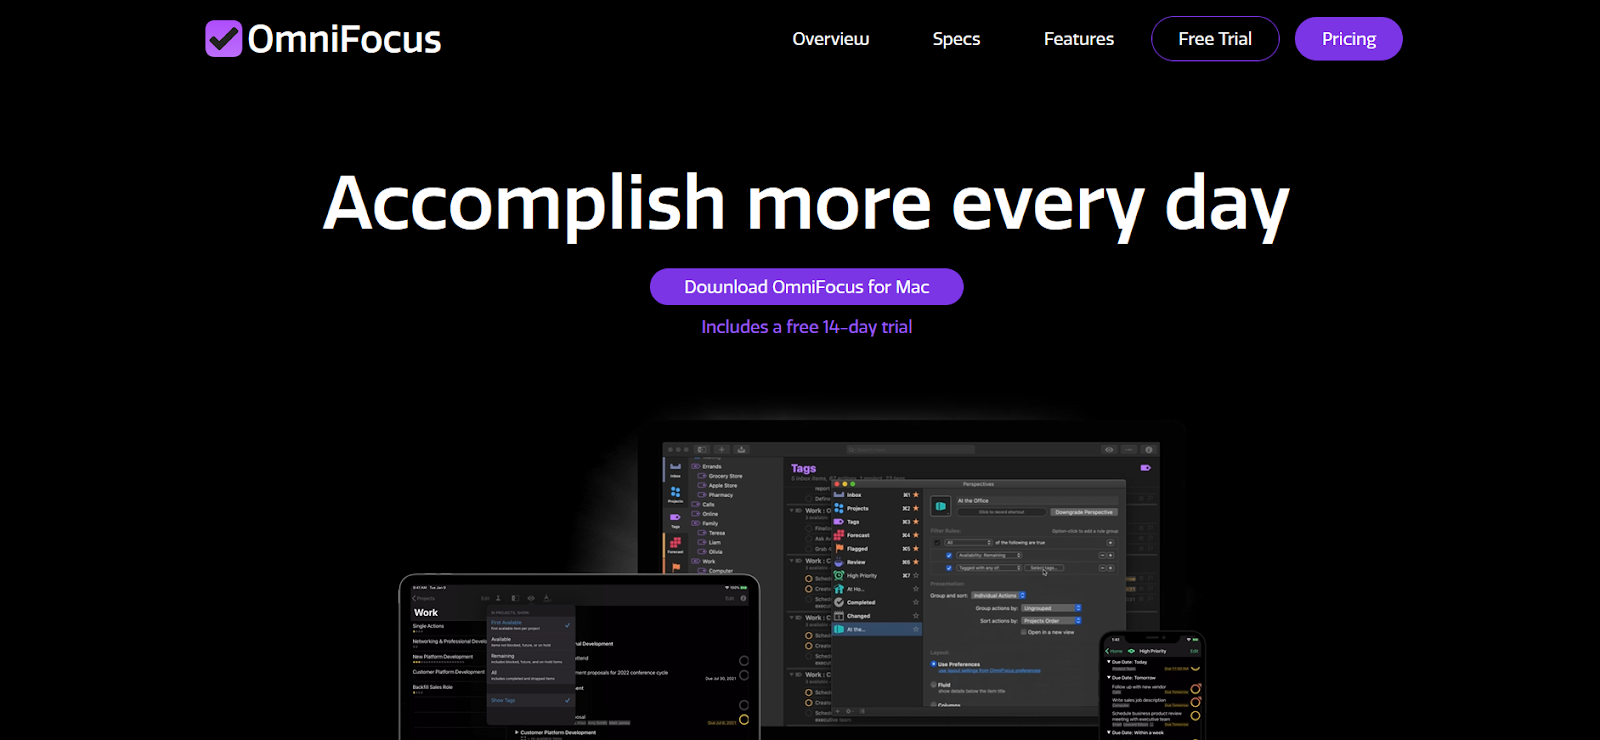
Task: Open the Projects Order sort dropdown
Action: [x=1051, y=621]
